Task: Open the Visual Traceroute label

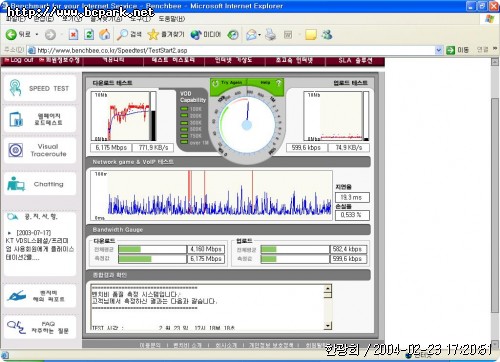Action: (49, 150)
